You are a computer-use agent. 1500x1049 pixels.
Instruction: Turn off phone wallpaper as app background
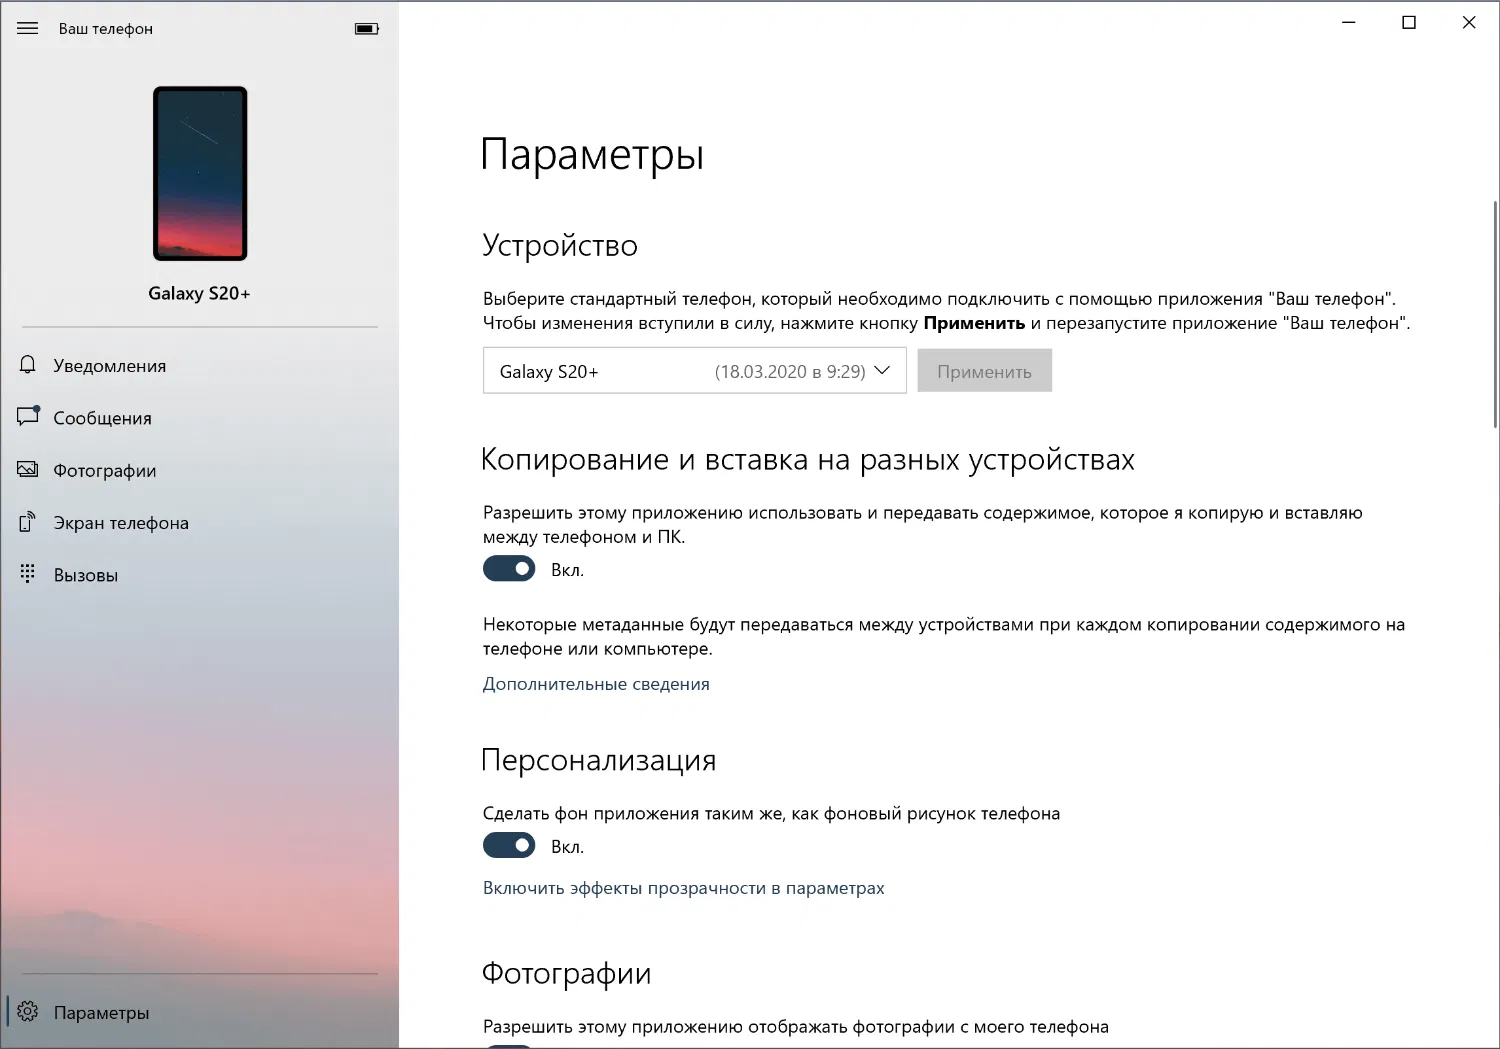pyautogui.click(x=509, y=845)
